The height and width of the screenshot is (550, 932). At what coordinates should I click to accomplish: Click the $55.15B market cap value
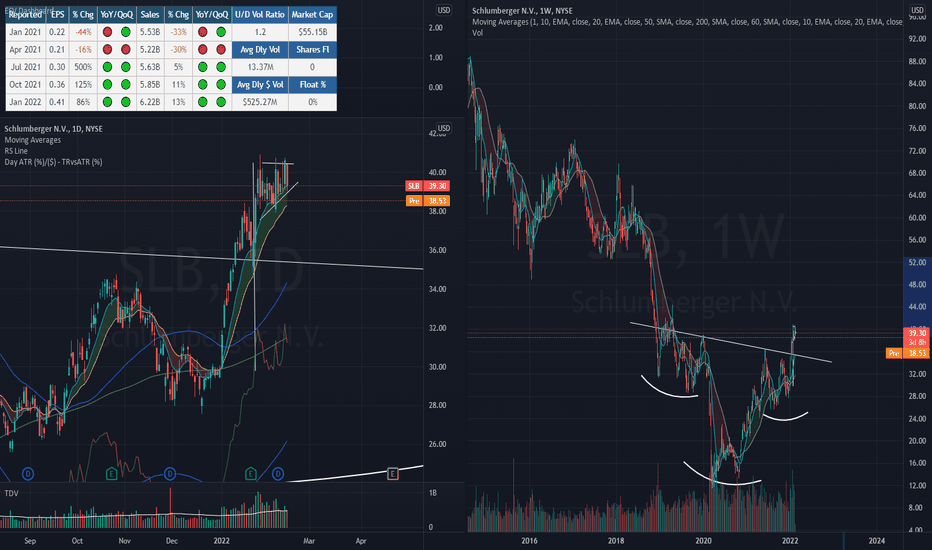[x=313, y=32]
